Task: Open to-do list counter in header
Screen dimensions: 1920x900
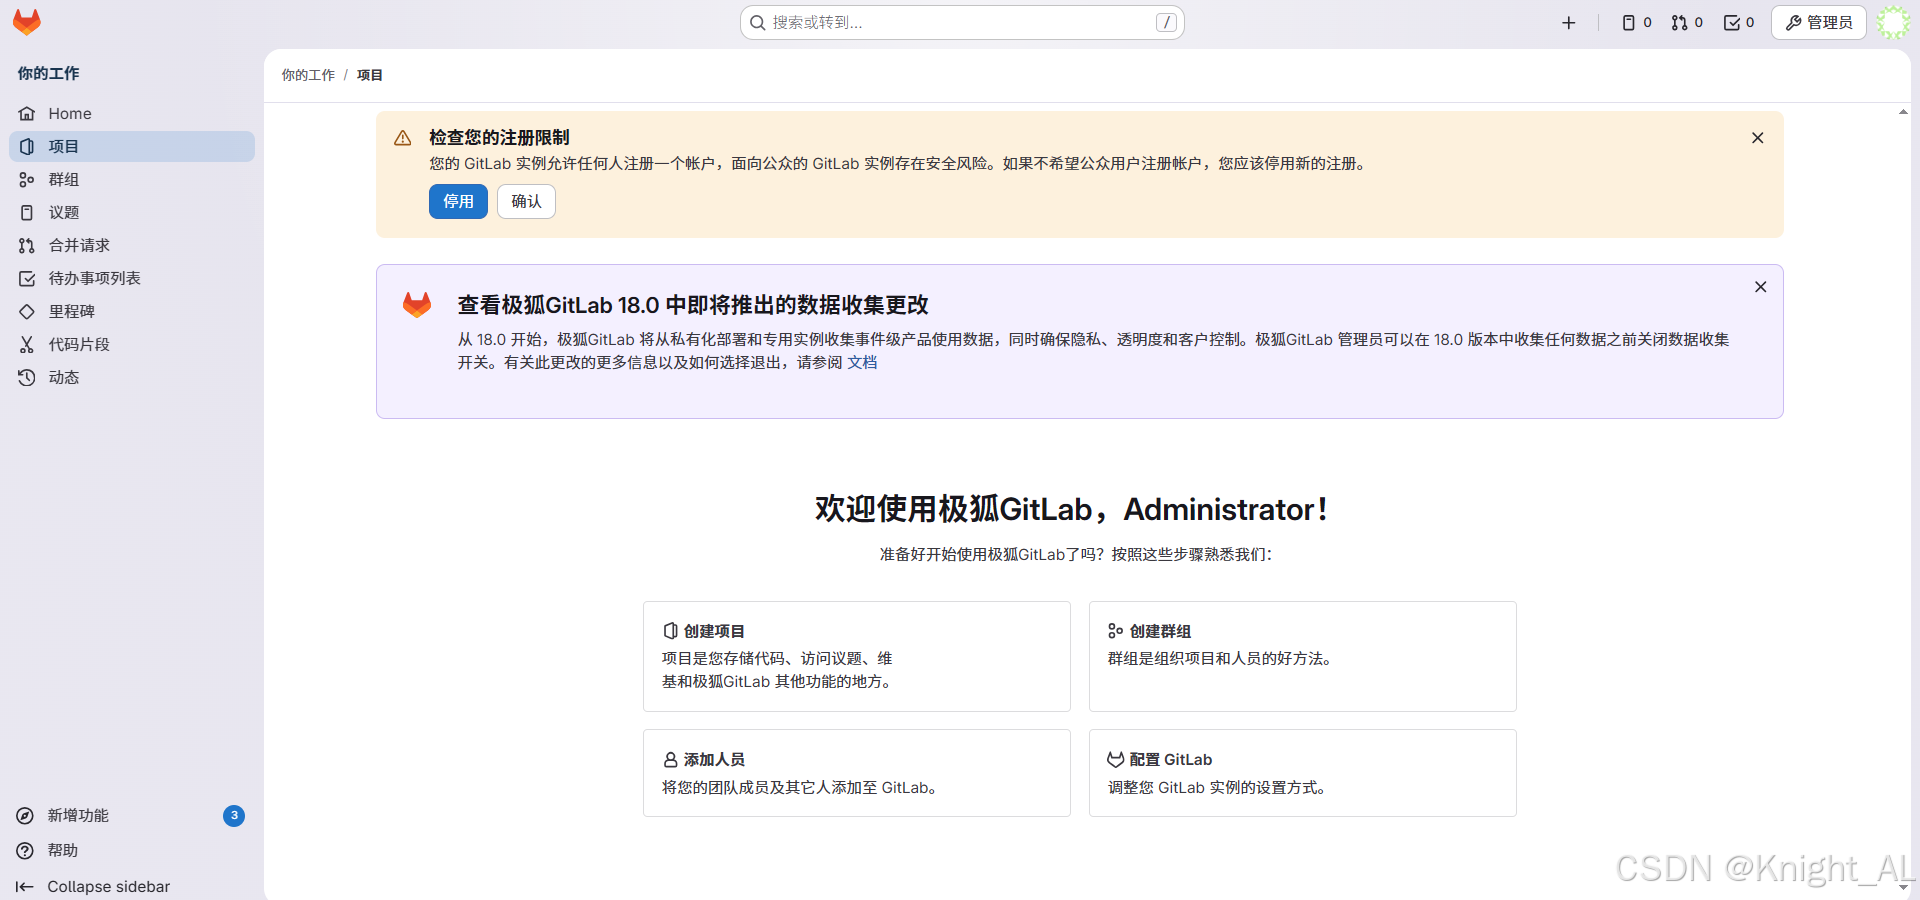Action: click(1739, 22)
